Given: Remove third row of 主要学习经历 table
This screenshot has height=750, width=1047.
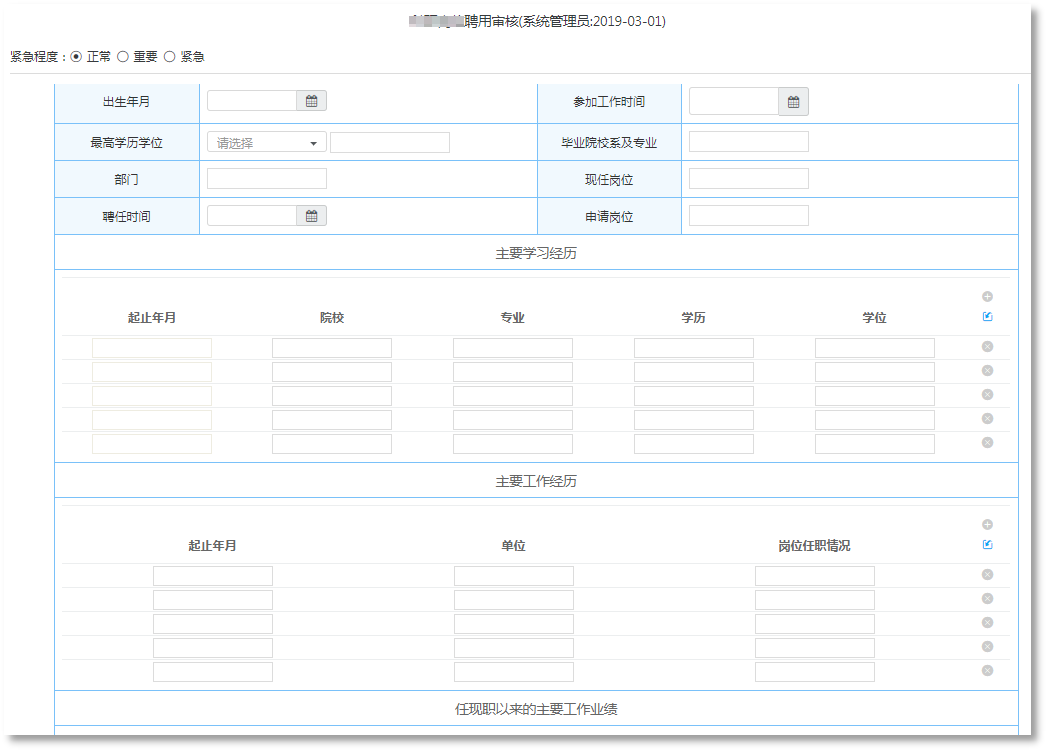Looking at the screenshot, I should 987,395.
